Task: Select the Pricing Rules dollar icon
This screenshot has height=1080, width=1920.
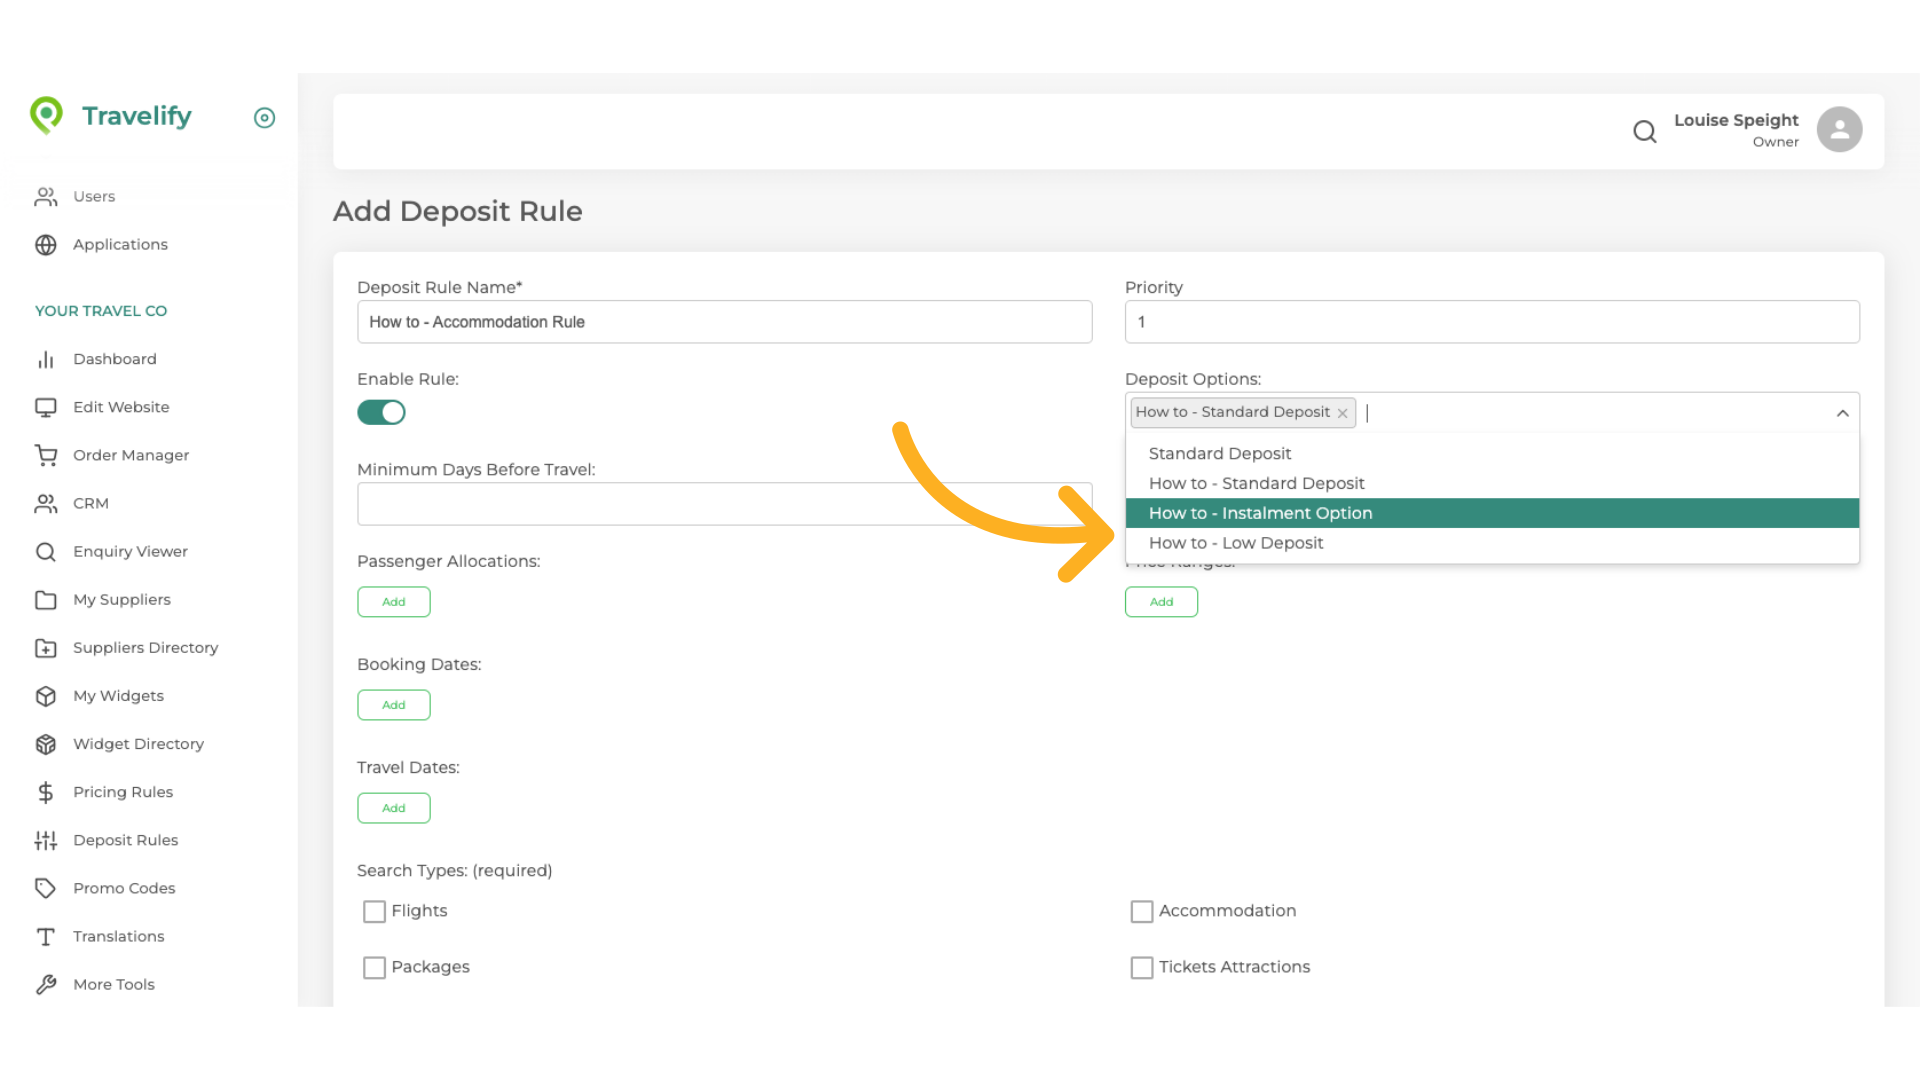Action: click(46, 792)
